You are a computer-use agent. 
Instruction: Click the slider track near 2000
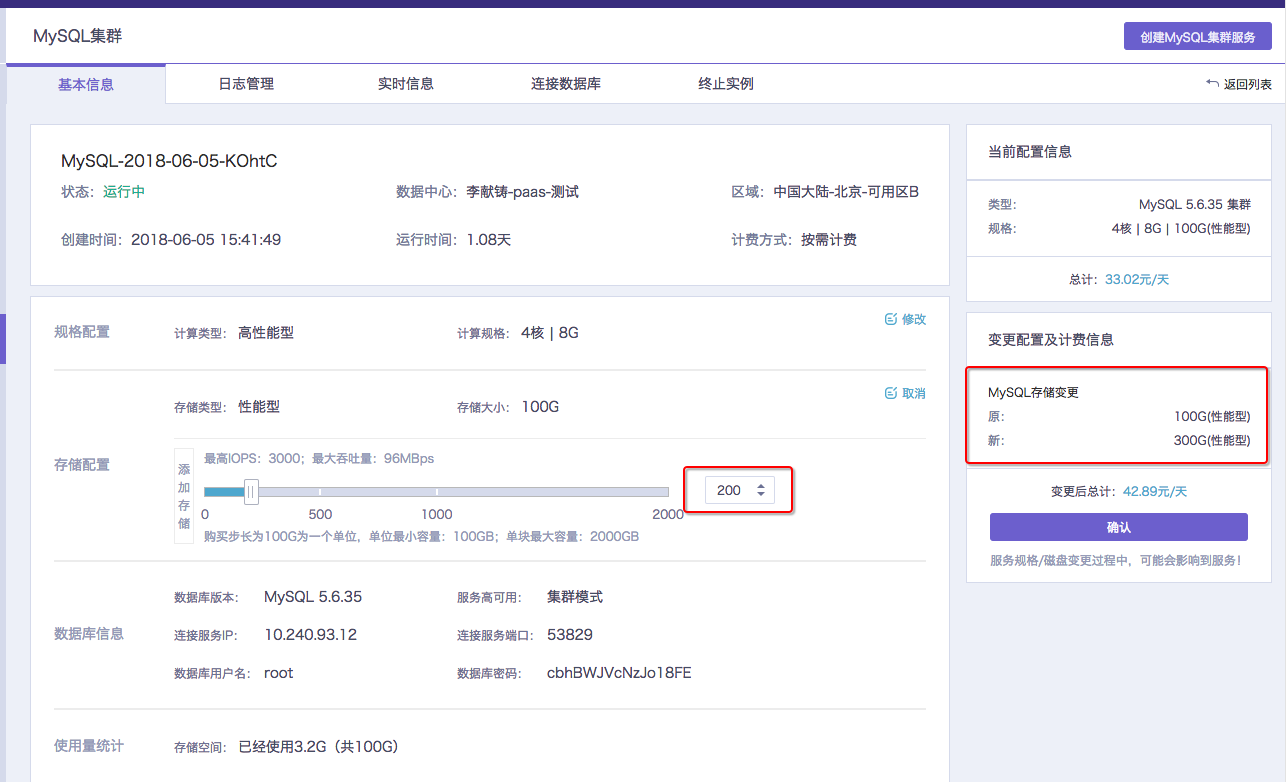[665, 492]
